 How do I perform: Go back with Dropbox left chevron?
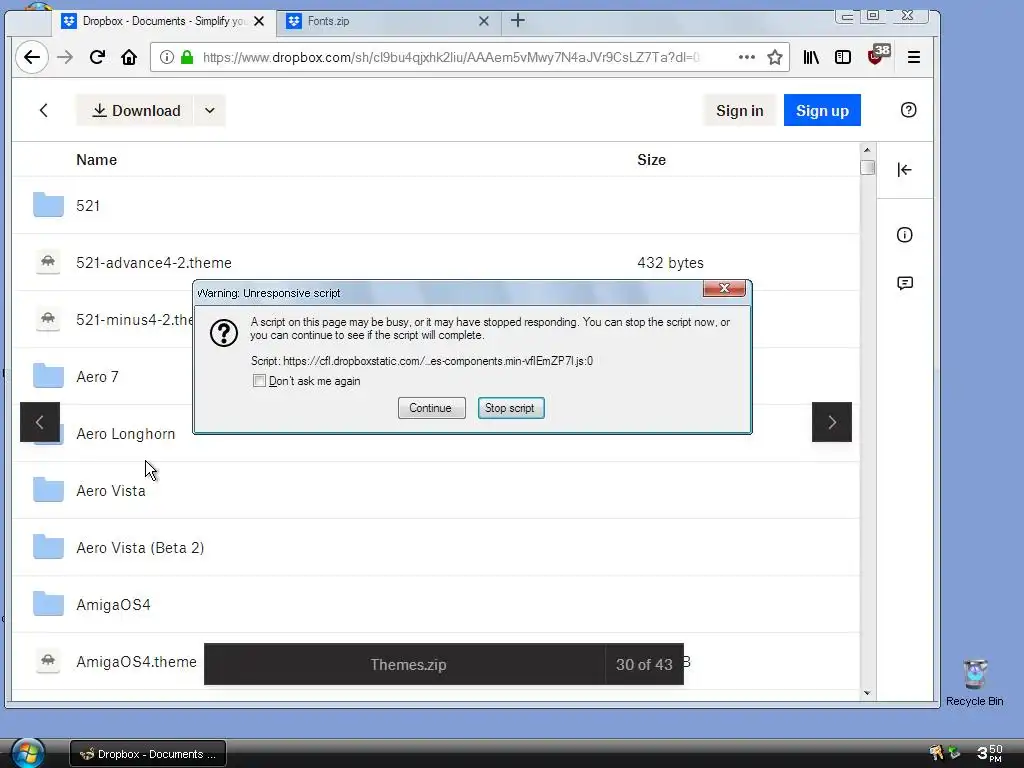(x=44, y=110)
